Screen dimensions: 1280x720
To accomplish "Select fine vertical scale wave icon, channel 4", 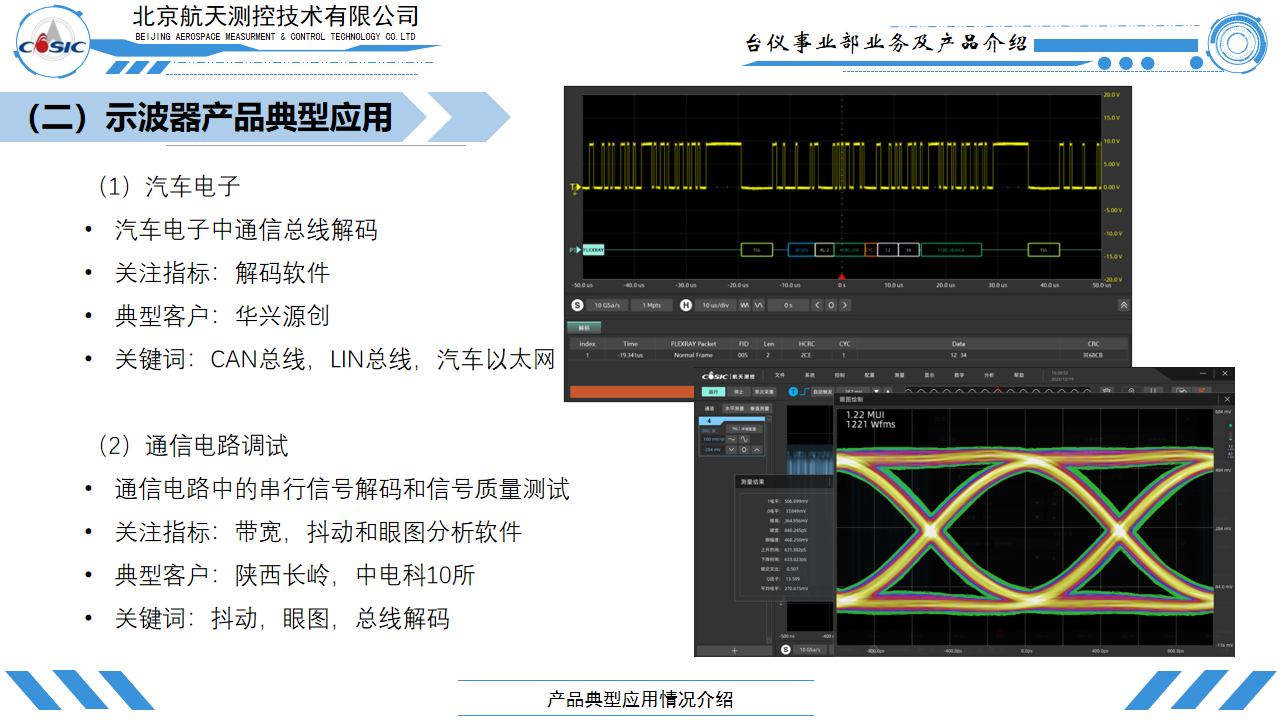I will pyautogui.click(x=744, y=439).
